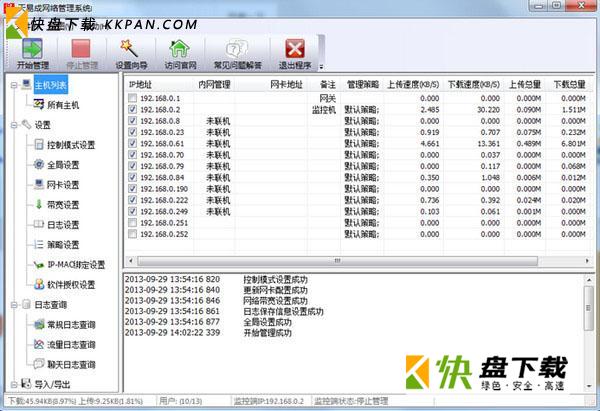The height and width of the screenshot is (411, 600).
Task: Click the 开始管理 start icon
Action: 33,49
